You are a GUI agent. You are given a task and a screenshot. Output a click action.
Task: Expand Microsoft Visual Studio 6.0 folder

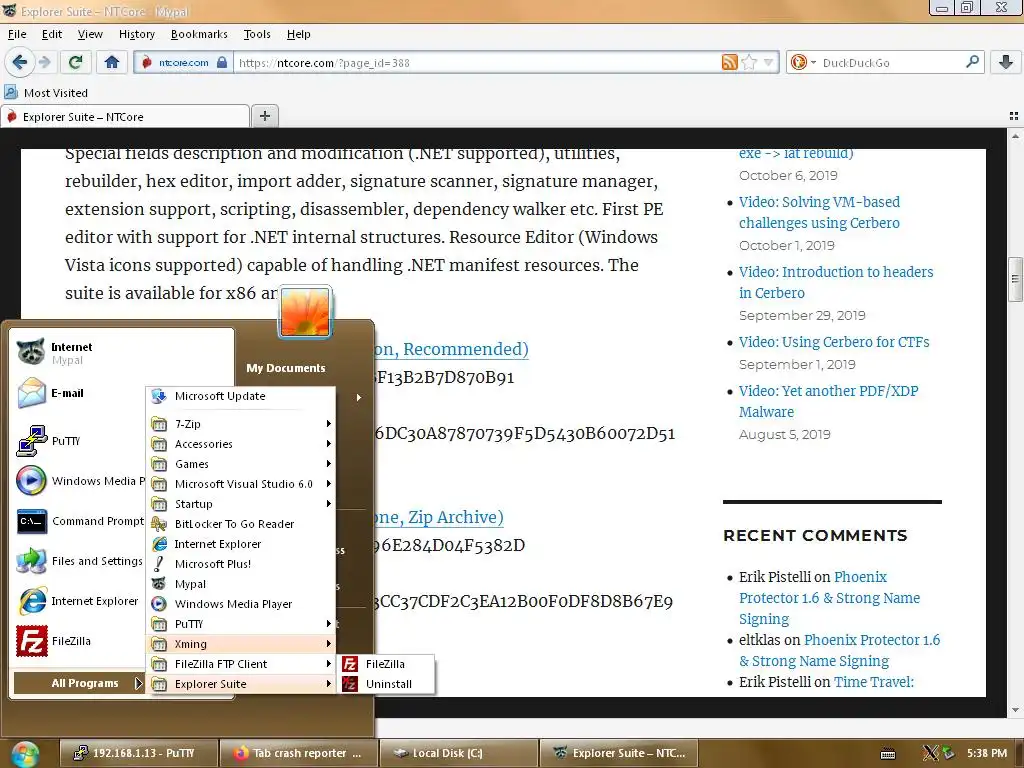[240, 484]
